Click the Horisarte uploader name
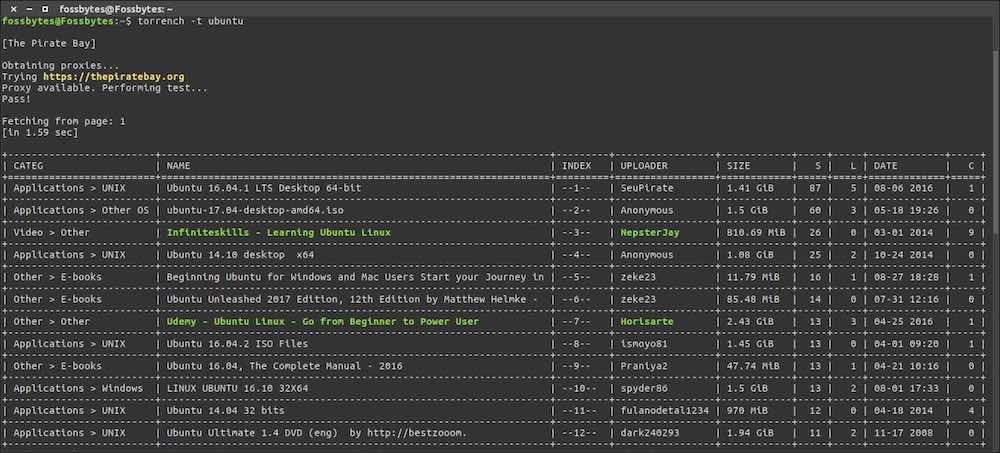 647,322
